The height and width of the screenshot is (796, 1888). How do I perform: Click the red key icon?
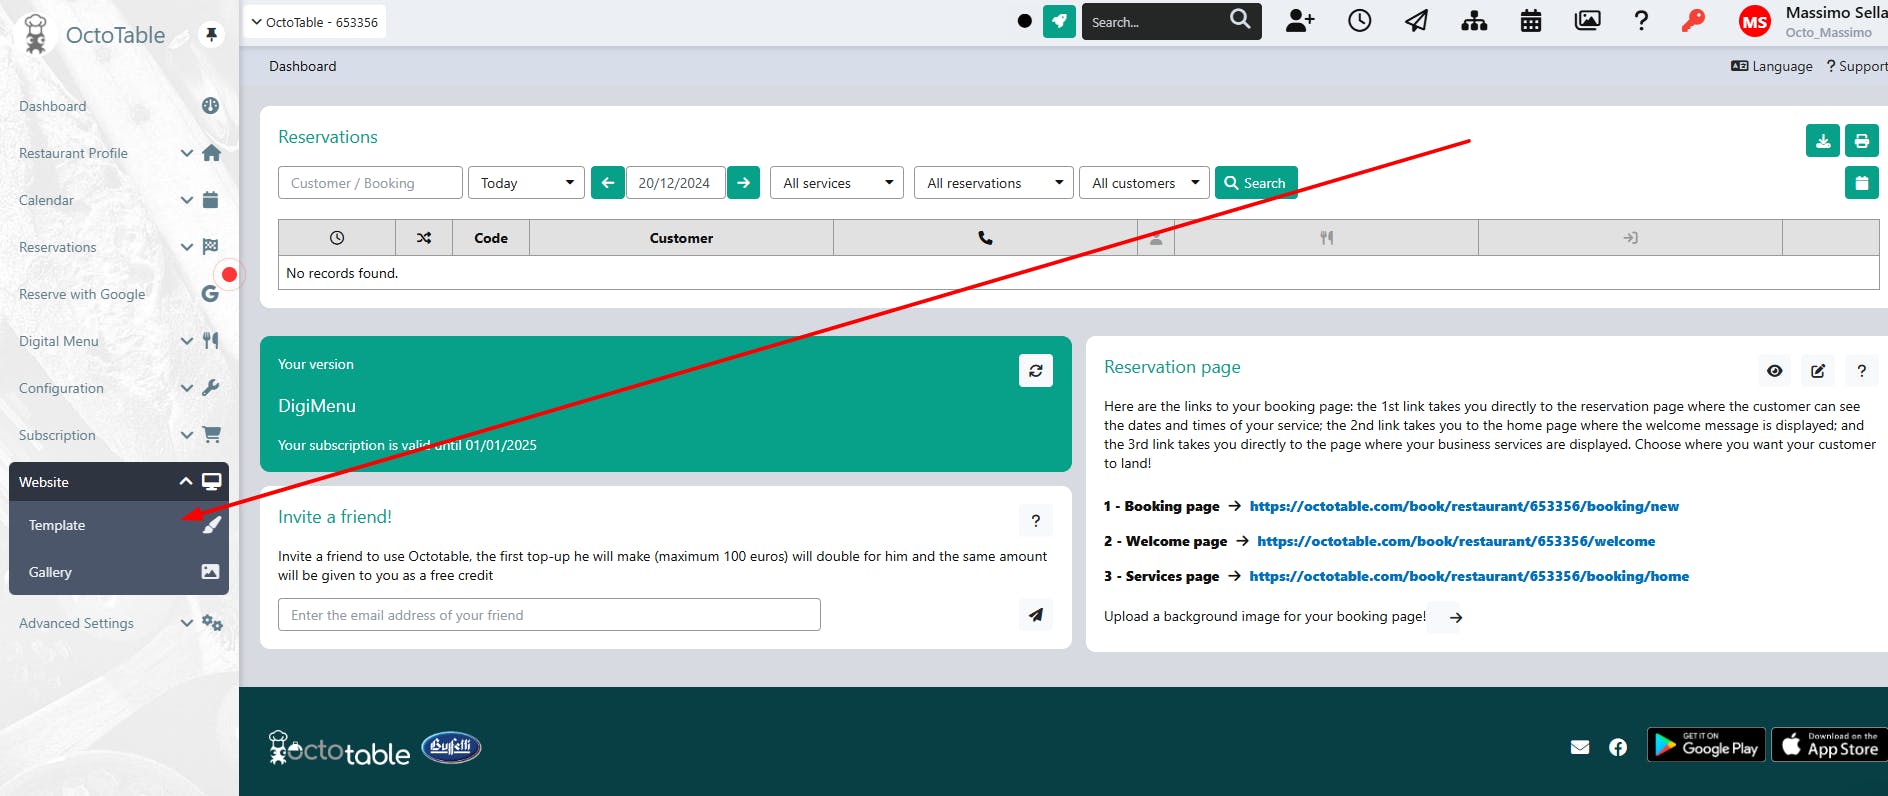[x=1693, y=21]
